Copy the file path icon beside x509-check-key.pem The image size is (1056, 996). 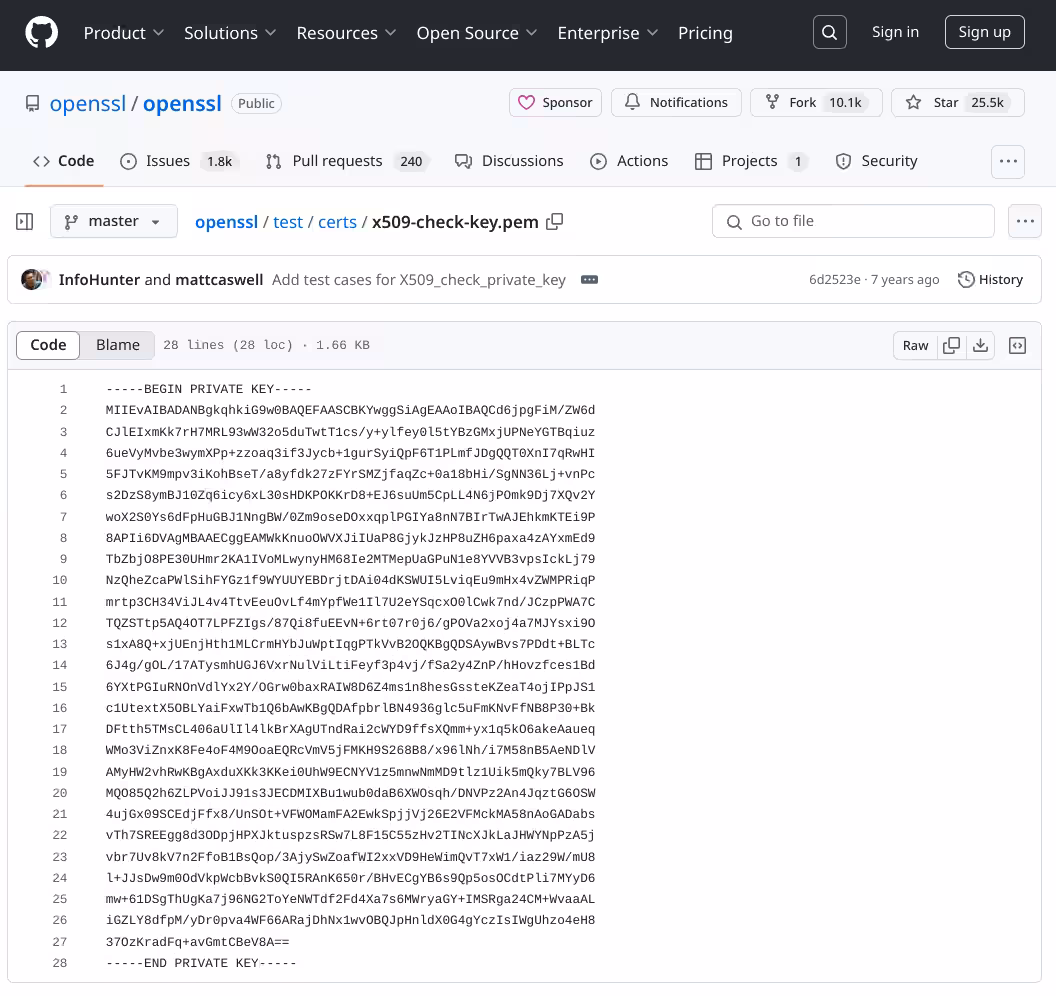555,222
